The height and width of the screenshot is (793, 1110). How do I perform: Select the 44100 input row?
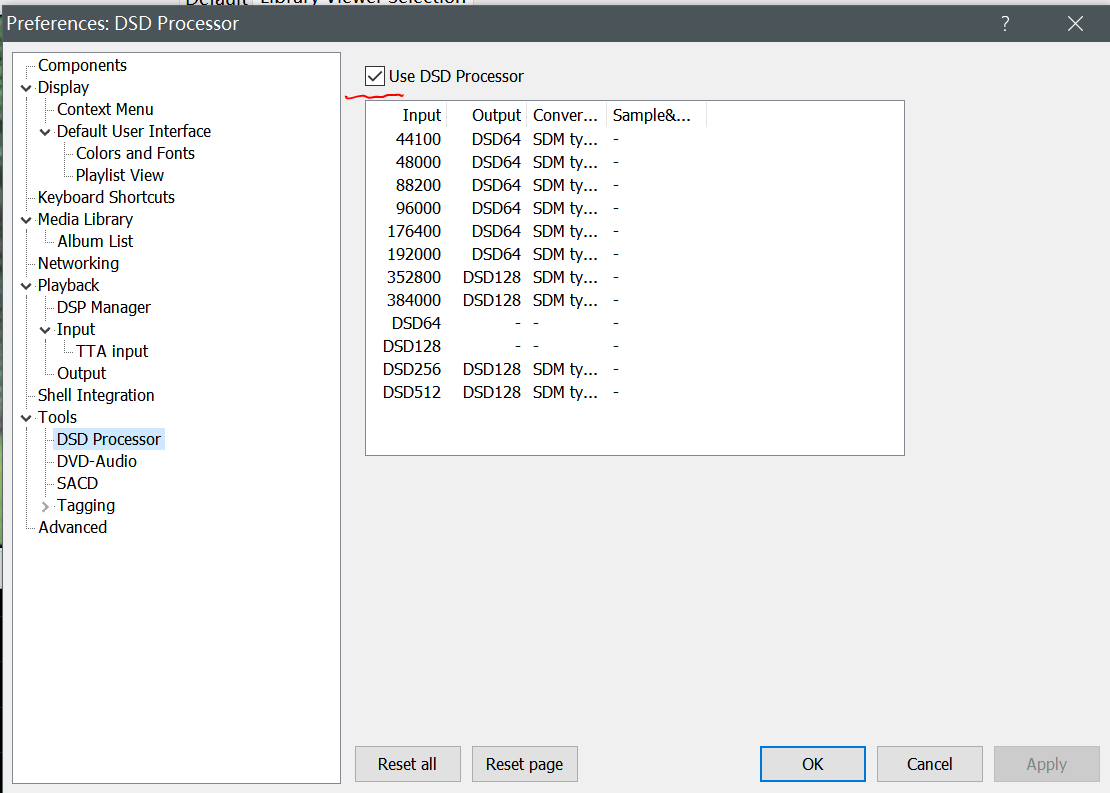pos(418,139)
